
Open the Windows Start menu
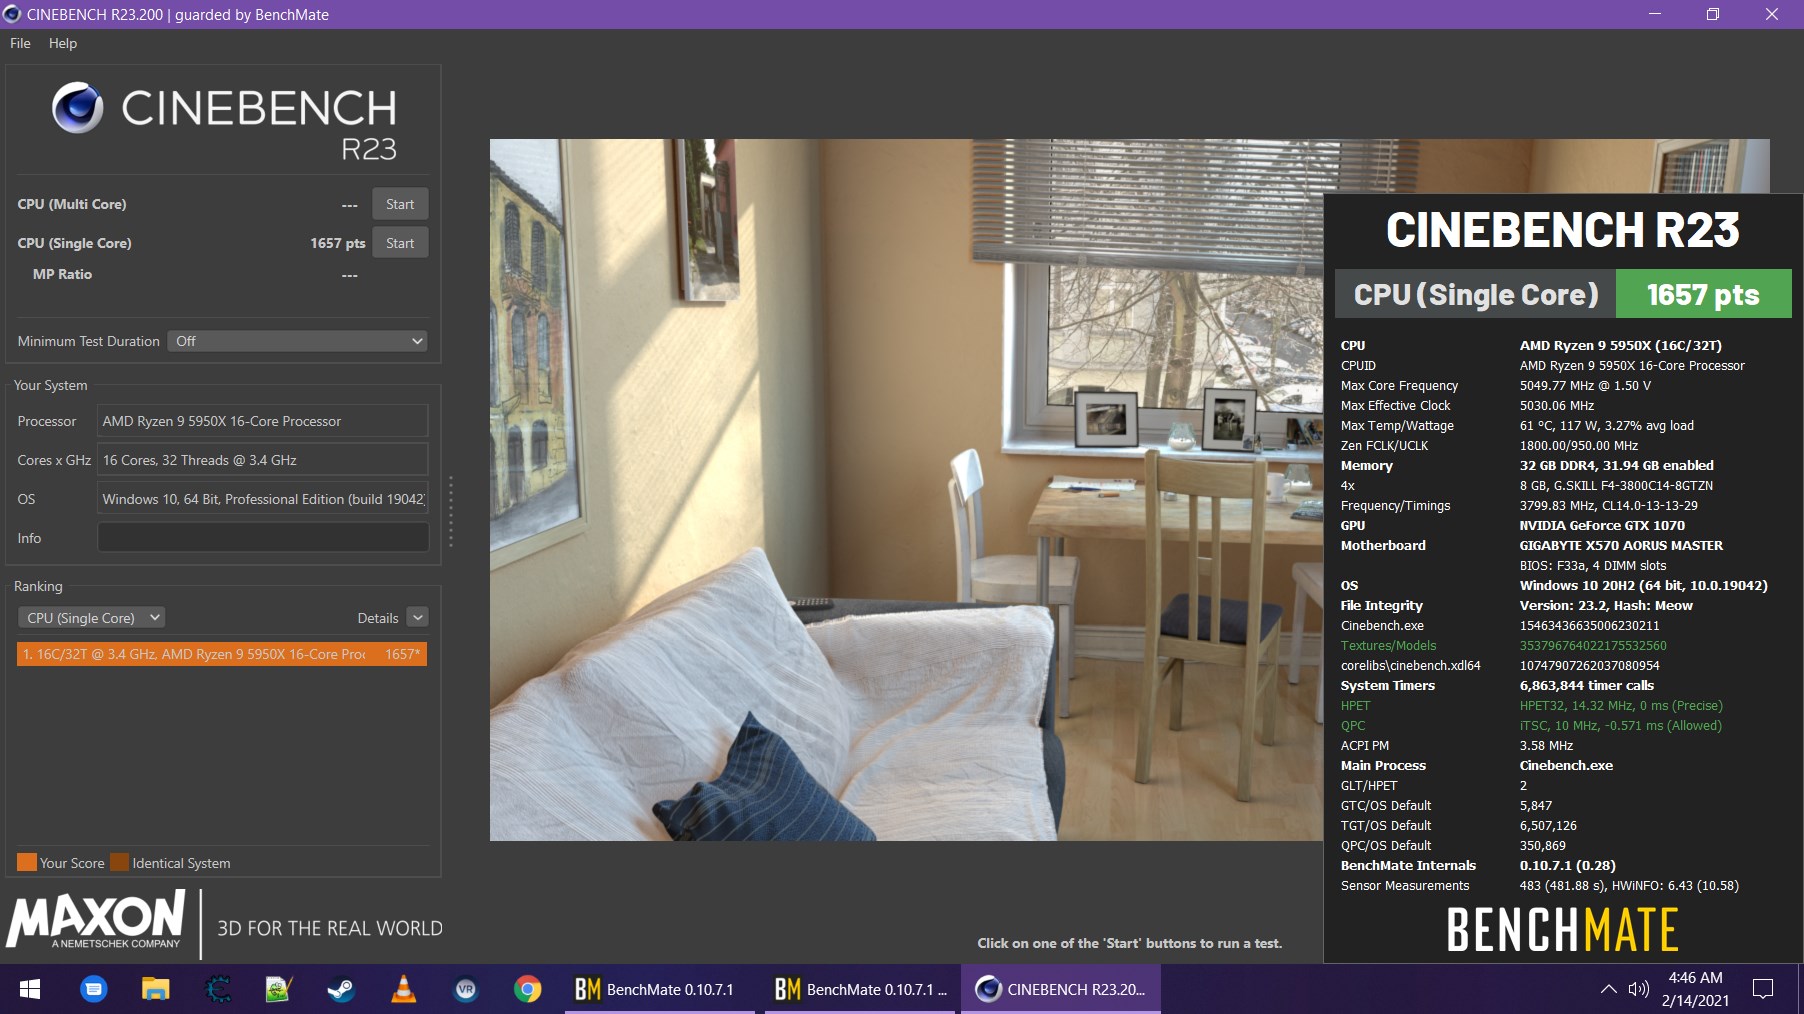click(x=30, y=989)
